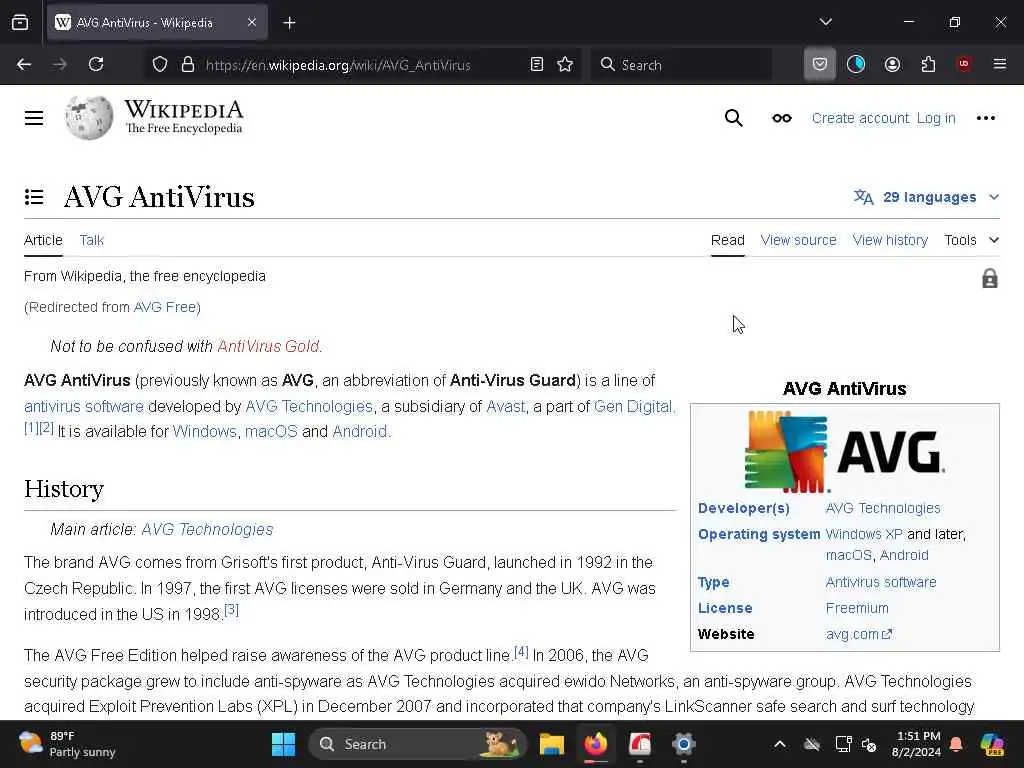Go back to the previous page

pos(24,64)
